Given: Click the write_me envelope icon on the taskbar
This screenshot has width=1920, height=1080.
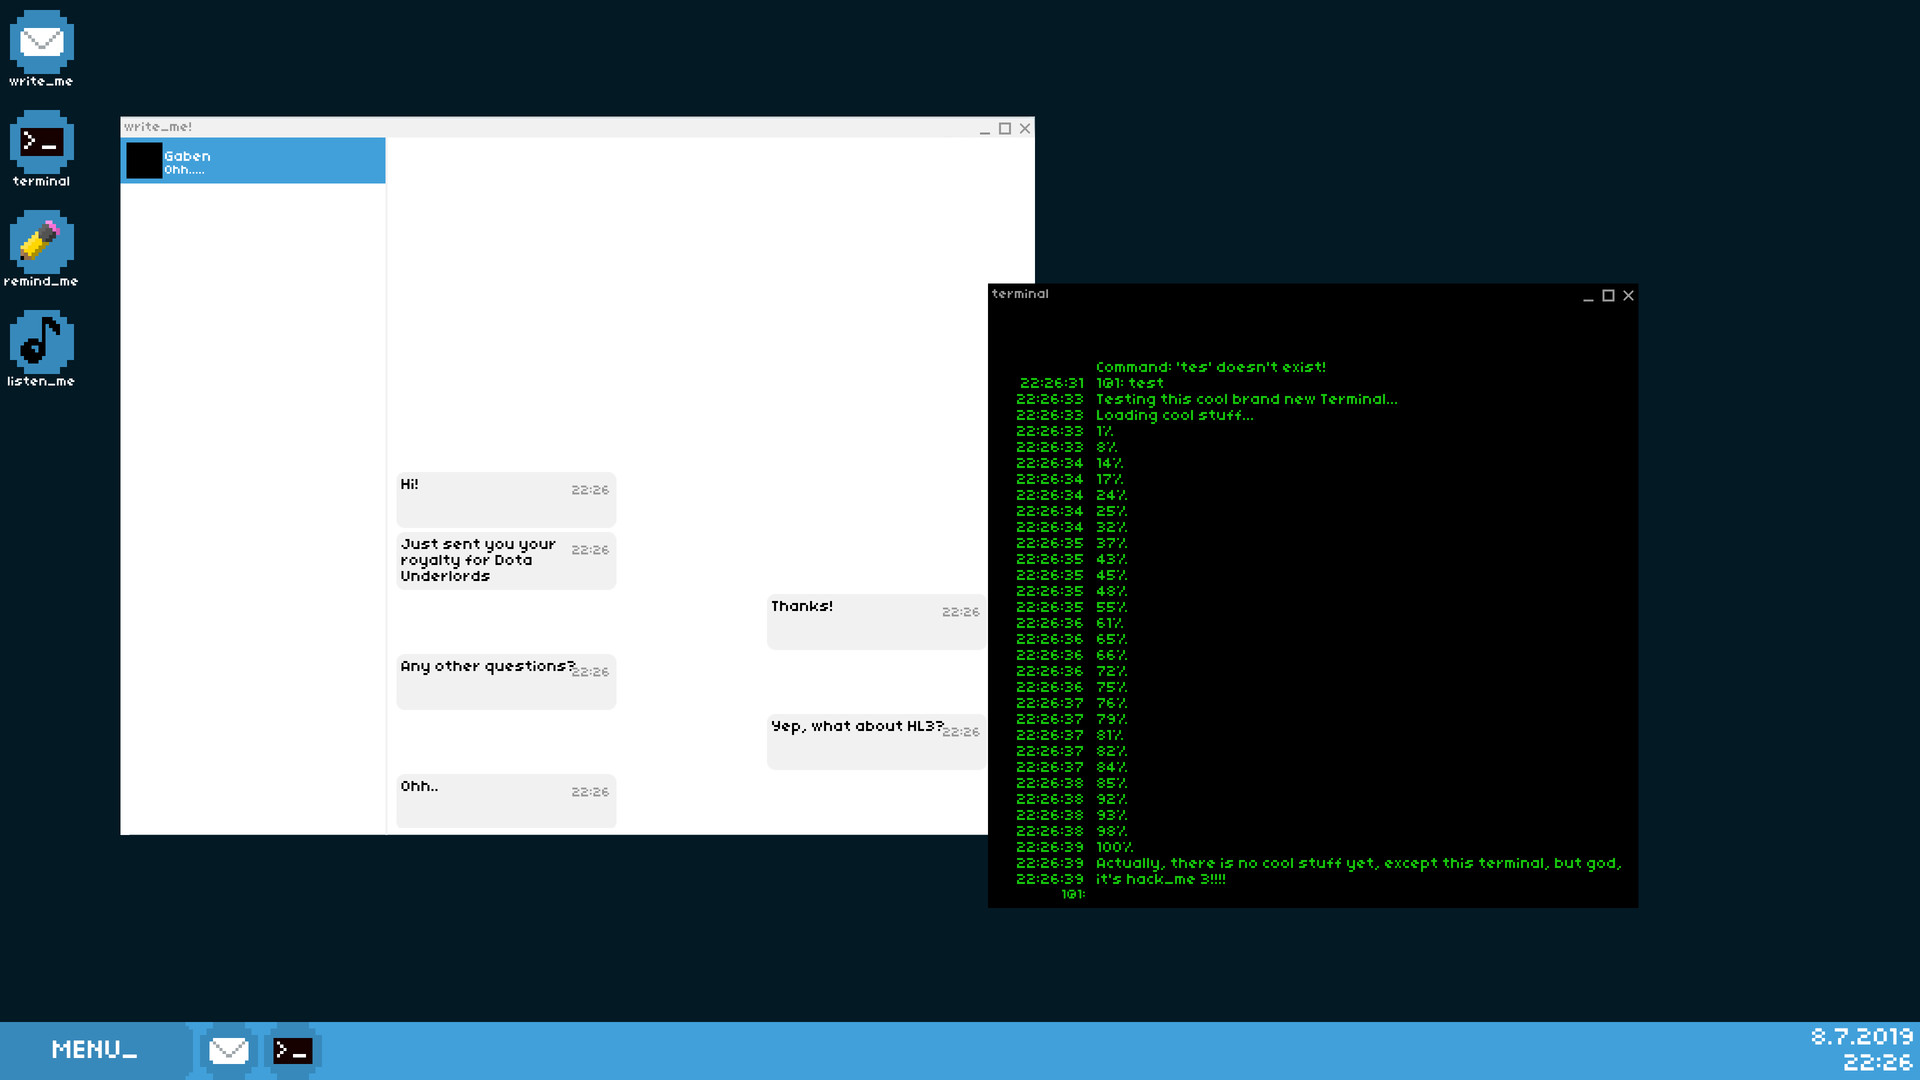Looking at the screenshot, I should tap(228, 1050).
